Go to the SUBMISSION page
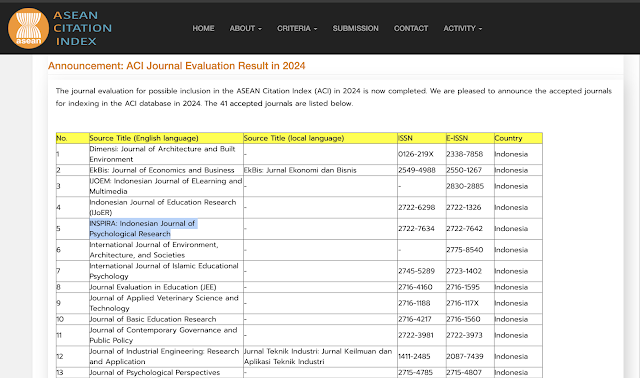Image resolution: width=640 pixels, height=378 pixels. click(x=356, y=28)
